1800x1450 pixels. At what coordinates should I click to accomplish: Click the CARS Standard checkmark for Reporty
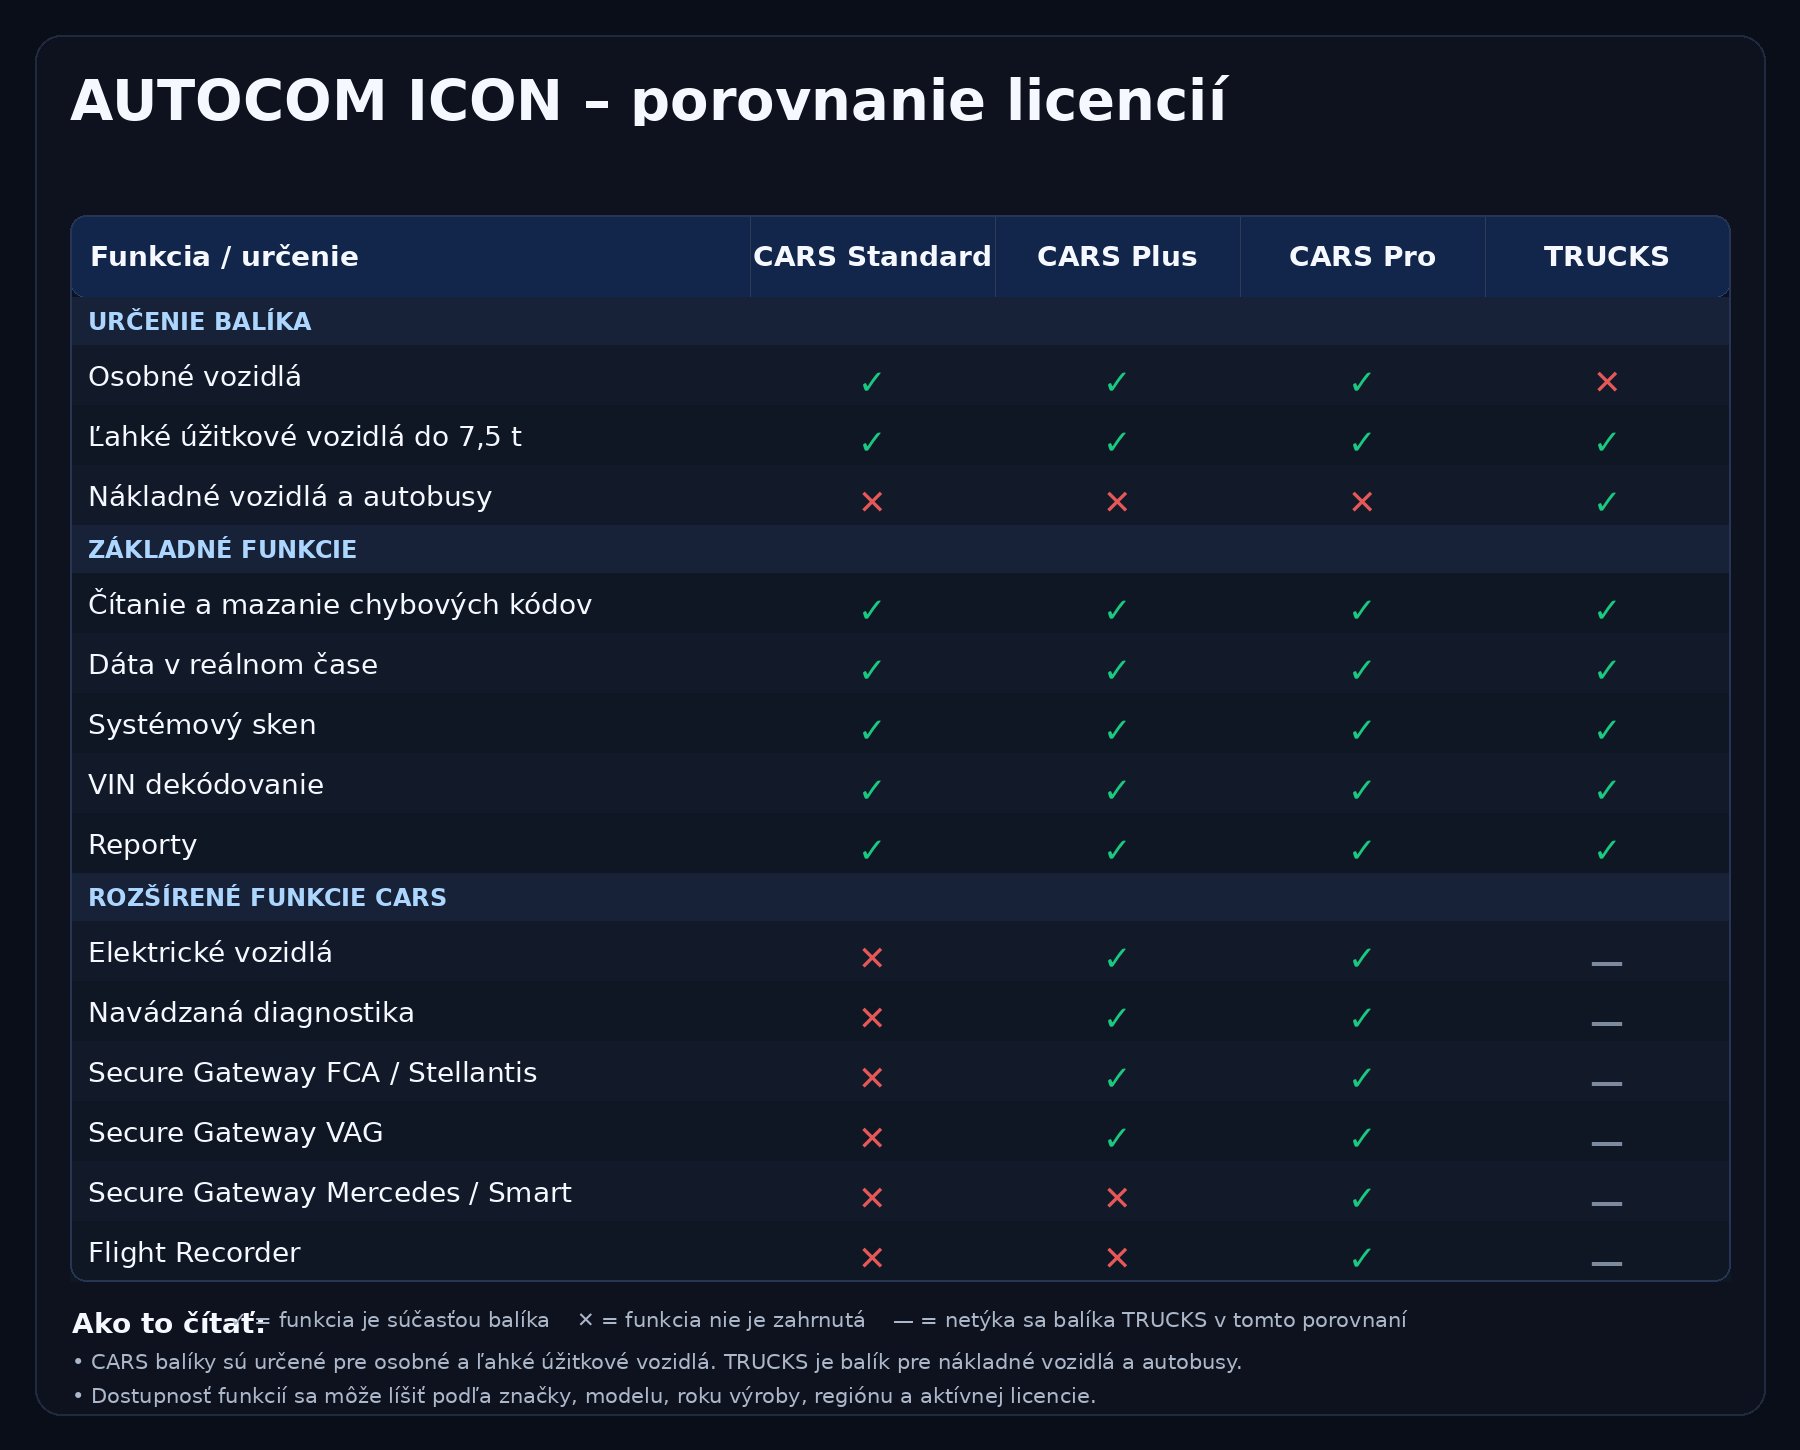pos(872,849)
